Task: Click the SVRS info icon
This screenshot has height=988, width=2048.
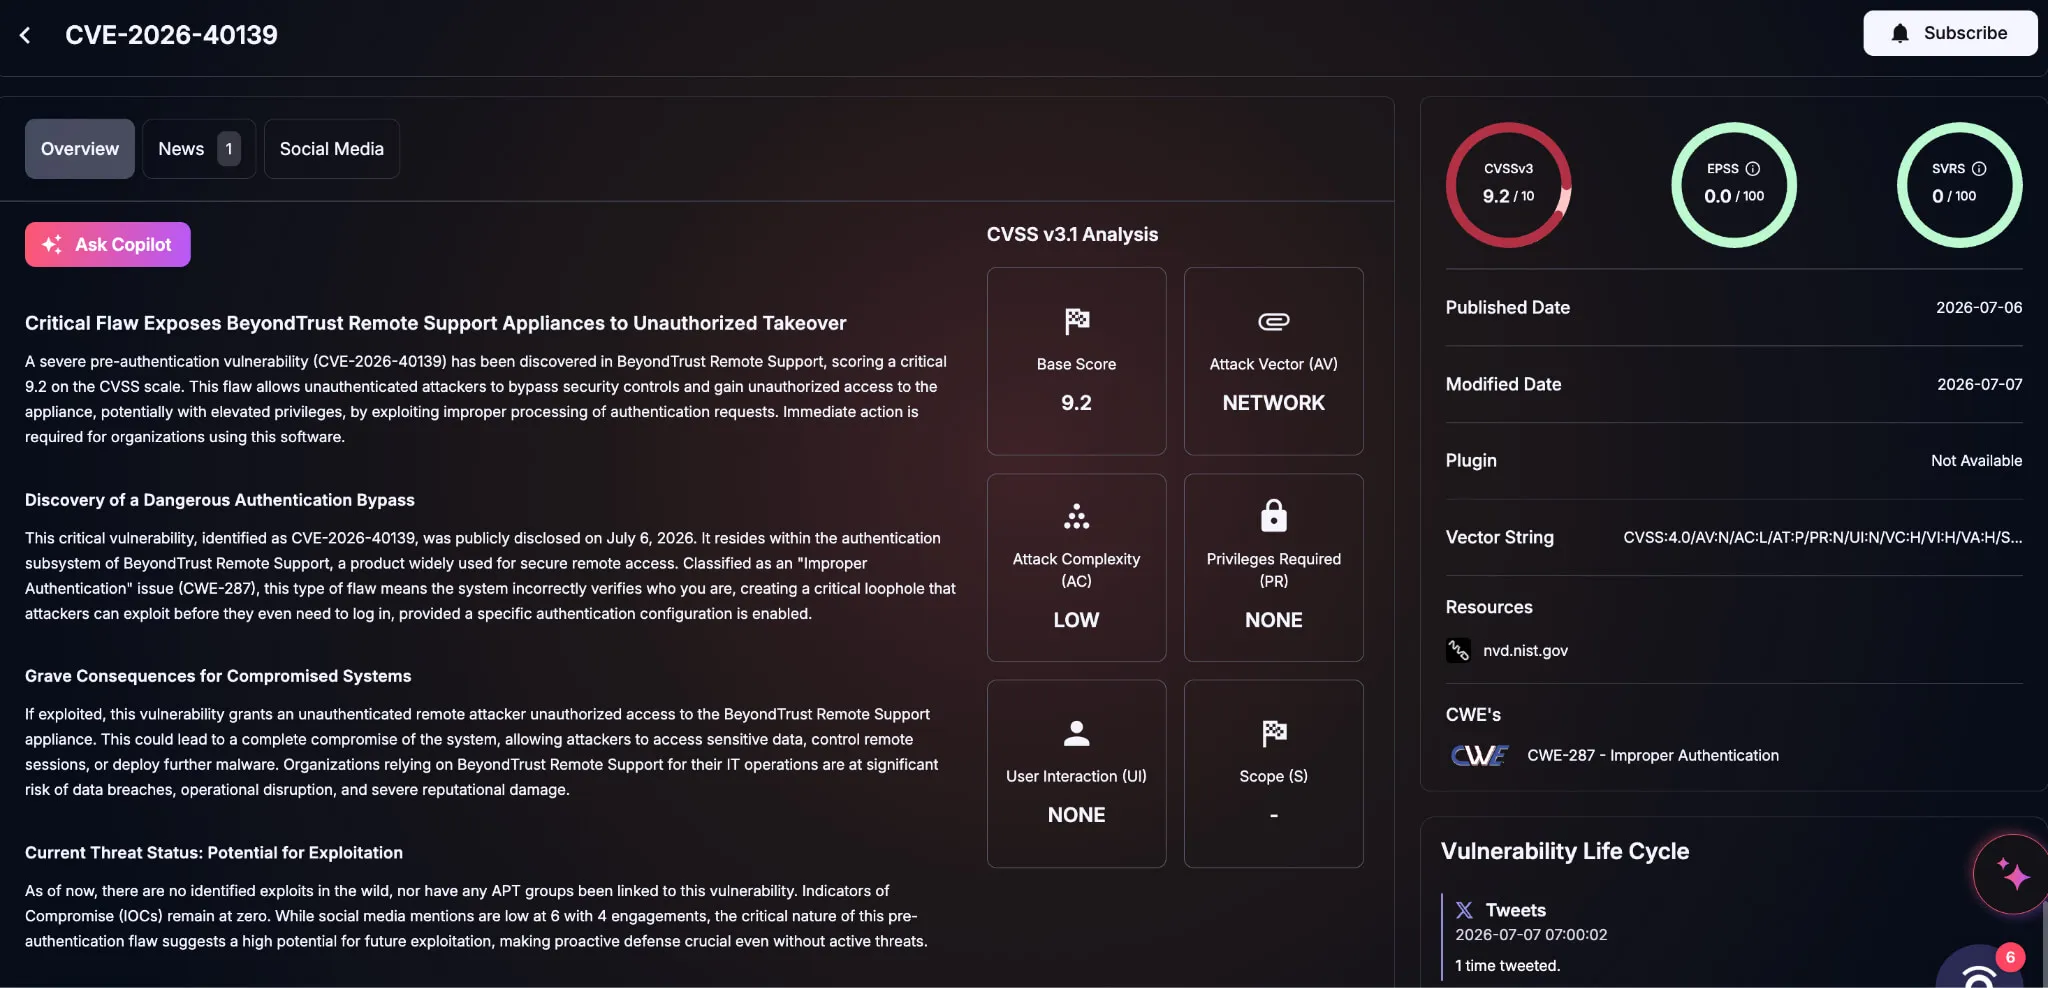Action: (x=1978, y=169)
